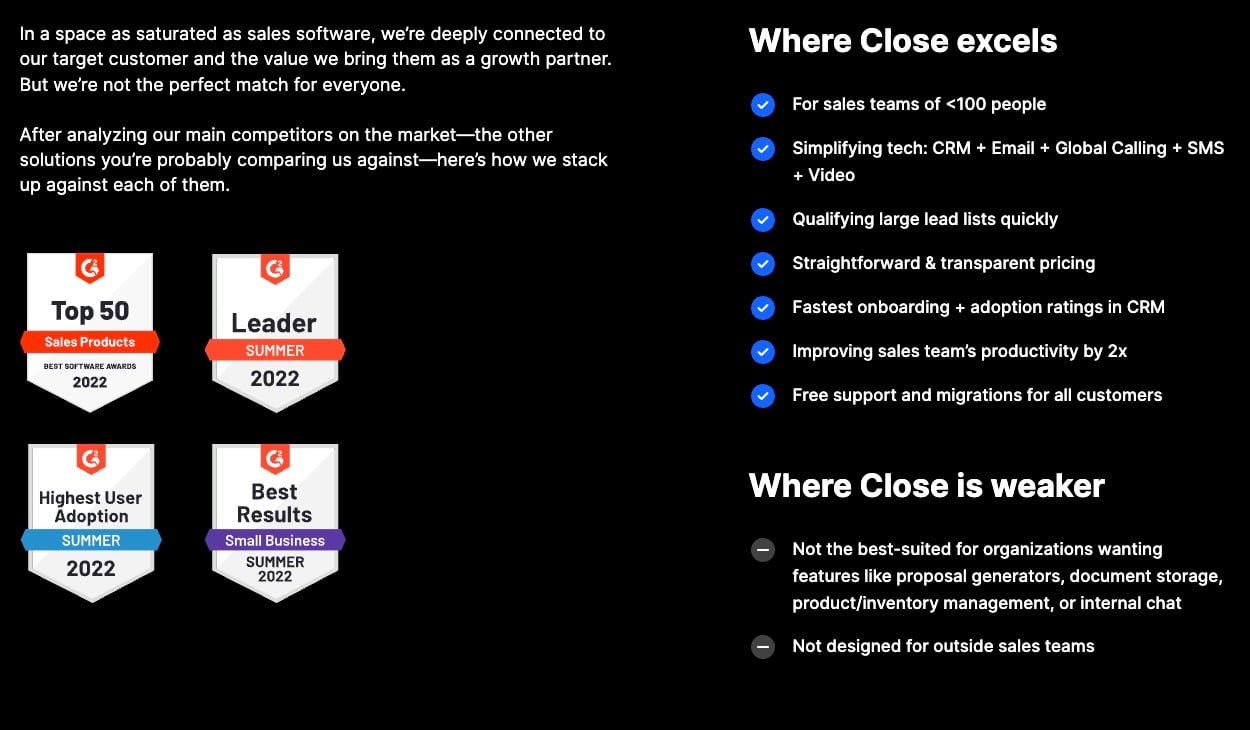Click the minus icon by outside sales teams
Screen dimensions: 1250x730
(x=763, y=647)
